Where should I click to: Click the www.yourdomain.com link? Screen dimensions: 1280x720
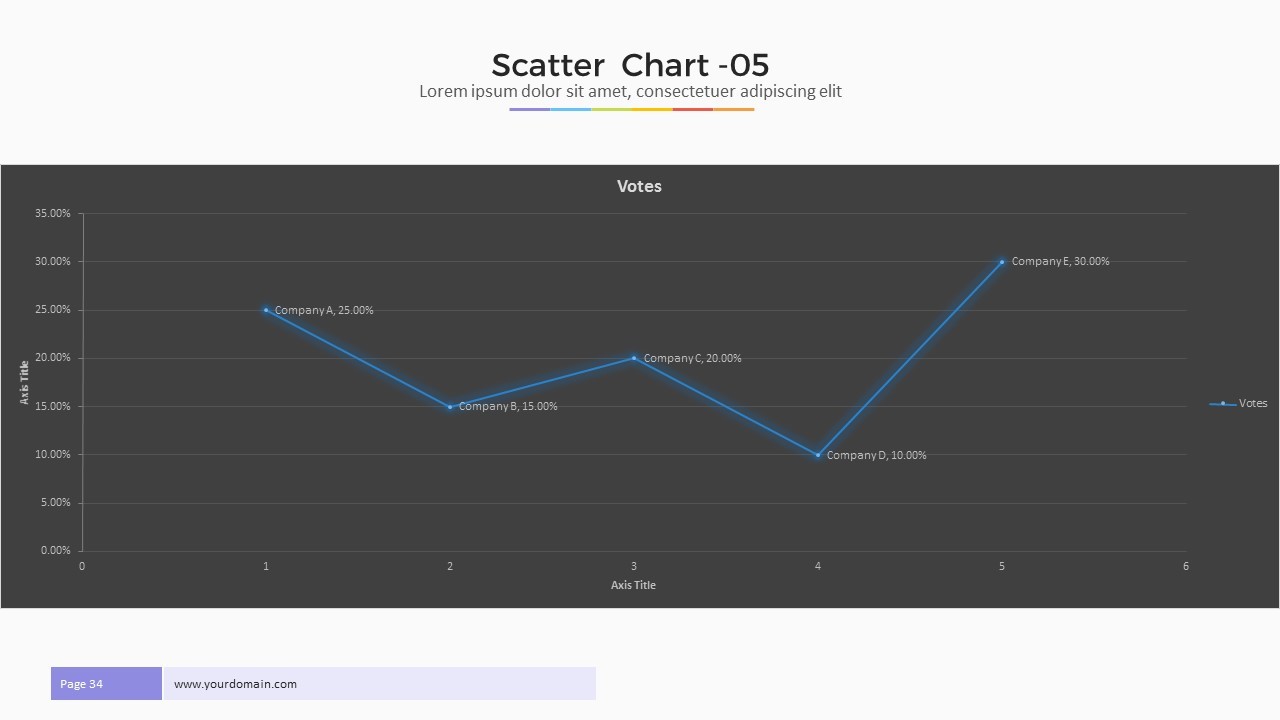(235, 684)
